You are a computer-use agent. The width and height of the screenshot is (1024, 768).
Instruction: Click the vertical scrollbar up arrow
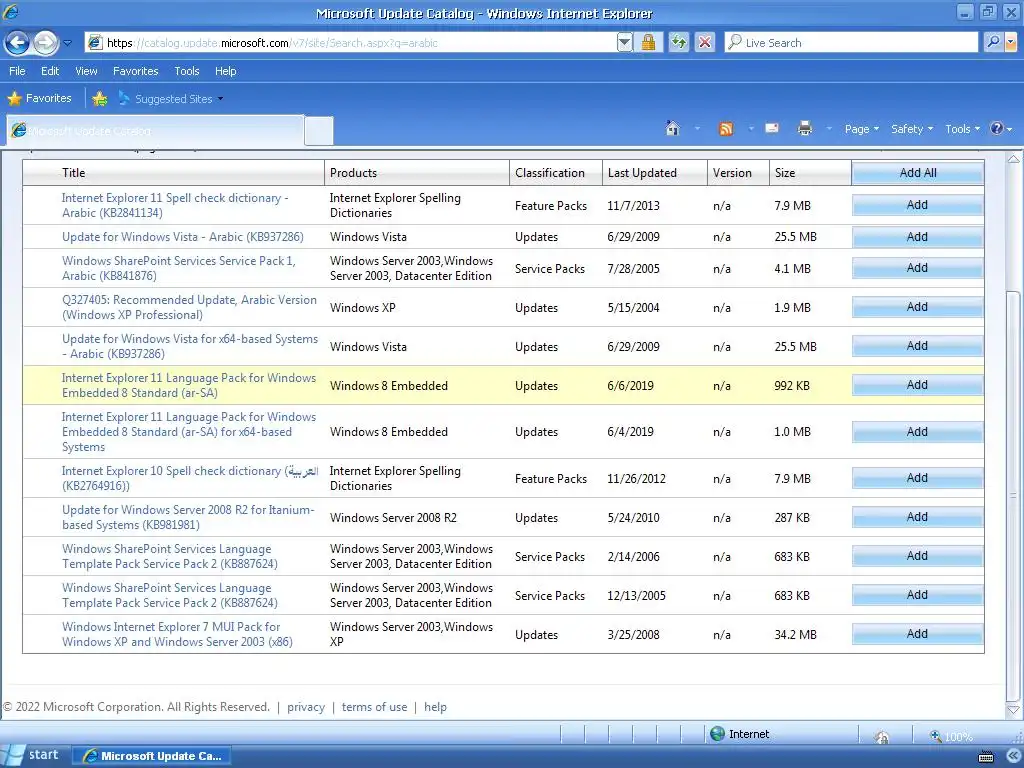(1014, 158)
